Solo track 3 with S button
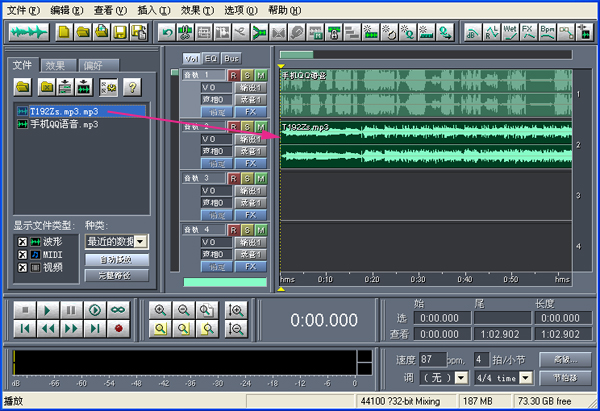The image size is (600, 411). 248,178
